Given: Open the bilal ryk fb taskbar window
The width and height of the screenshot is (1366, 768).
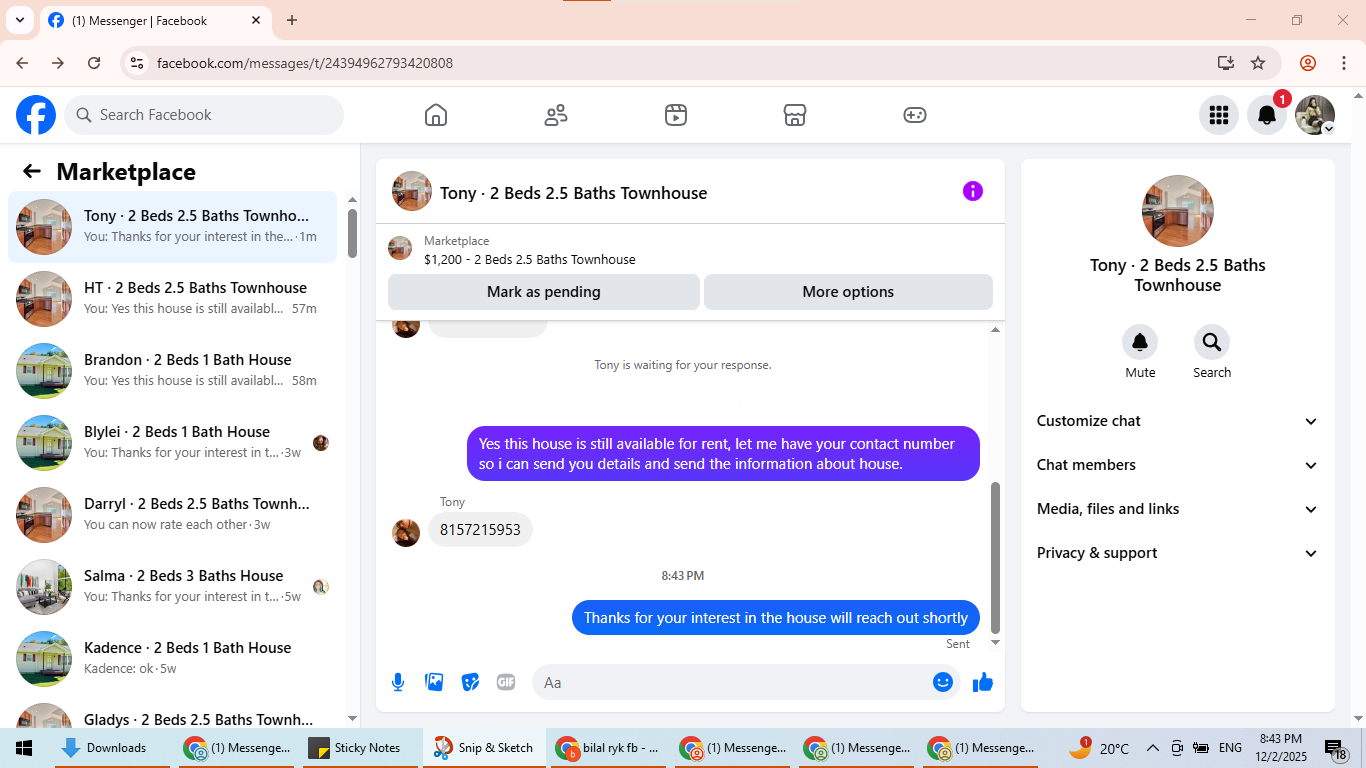Looking at the screenshot, I should tap(608, 748).
